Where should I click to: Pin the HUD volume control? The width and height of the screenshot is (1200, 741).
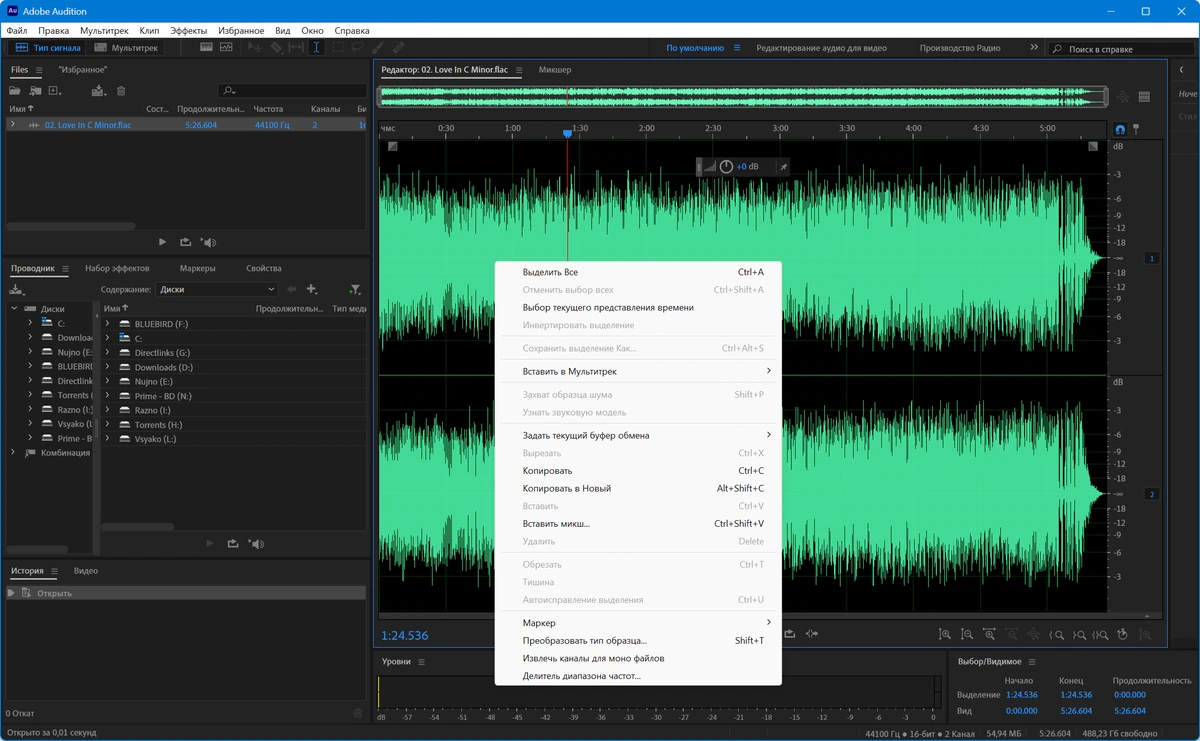[783, 167]
